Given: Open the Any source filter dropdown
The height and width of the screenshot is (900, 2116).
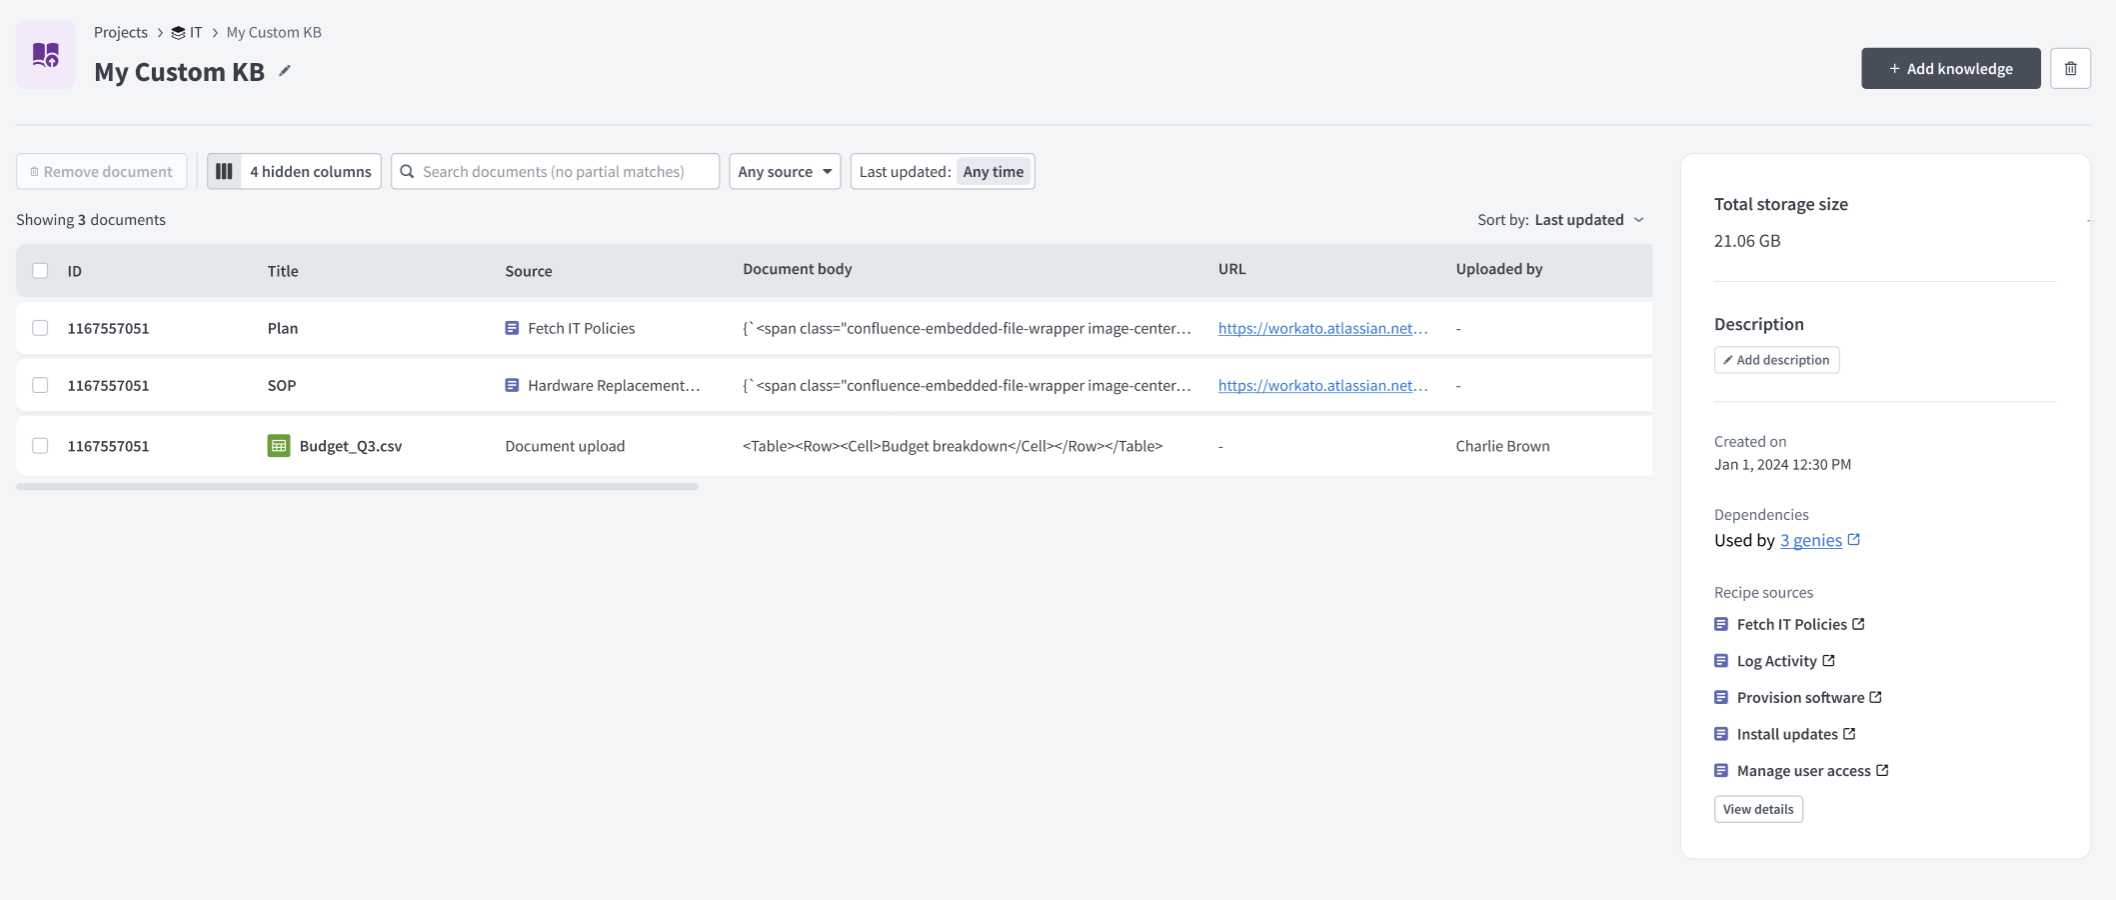Looking at the screenshot, I should (784, 171).
